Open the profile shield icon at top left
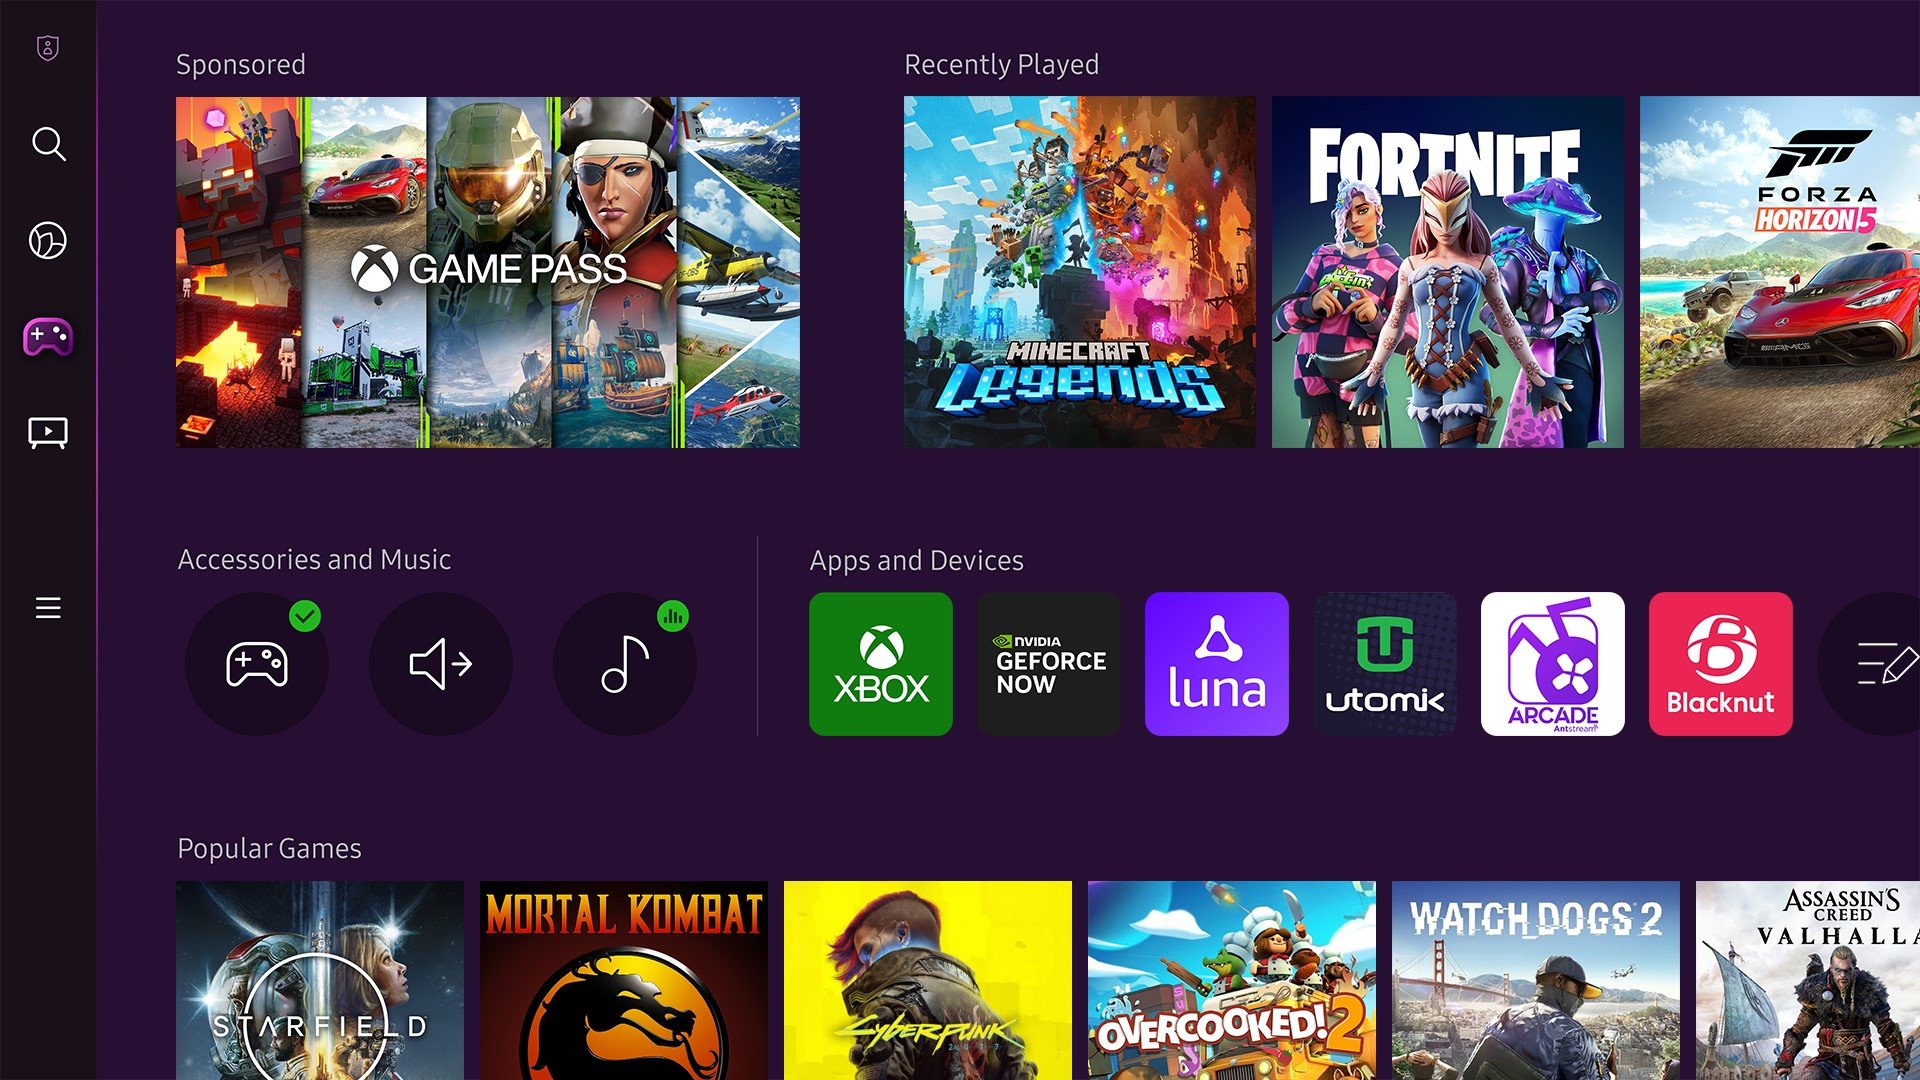The height and width of the screenshot is (1080, 1920). pyautogui.click(x=47, y=48)
